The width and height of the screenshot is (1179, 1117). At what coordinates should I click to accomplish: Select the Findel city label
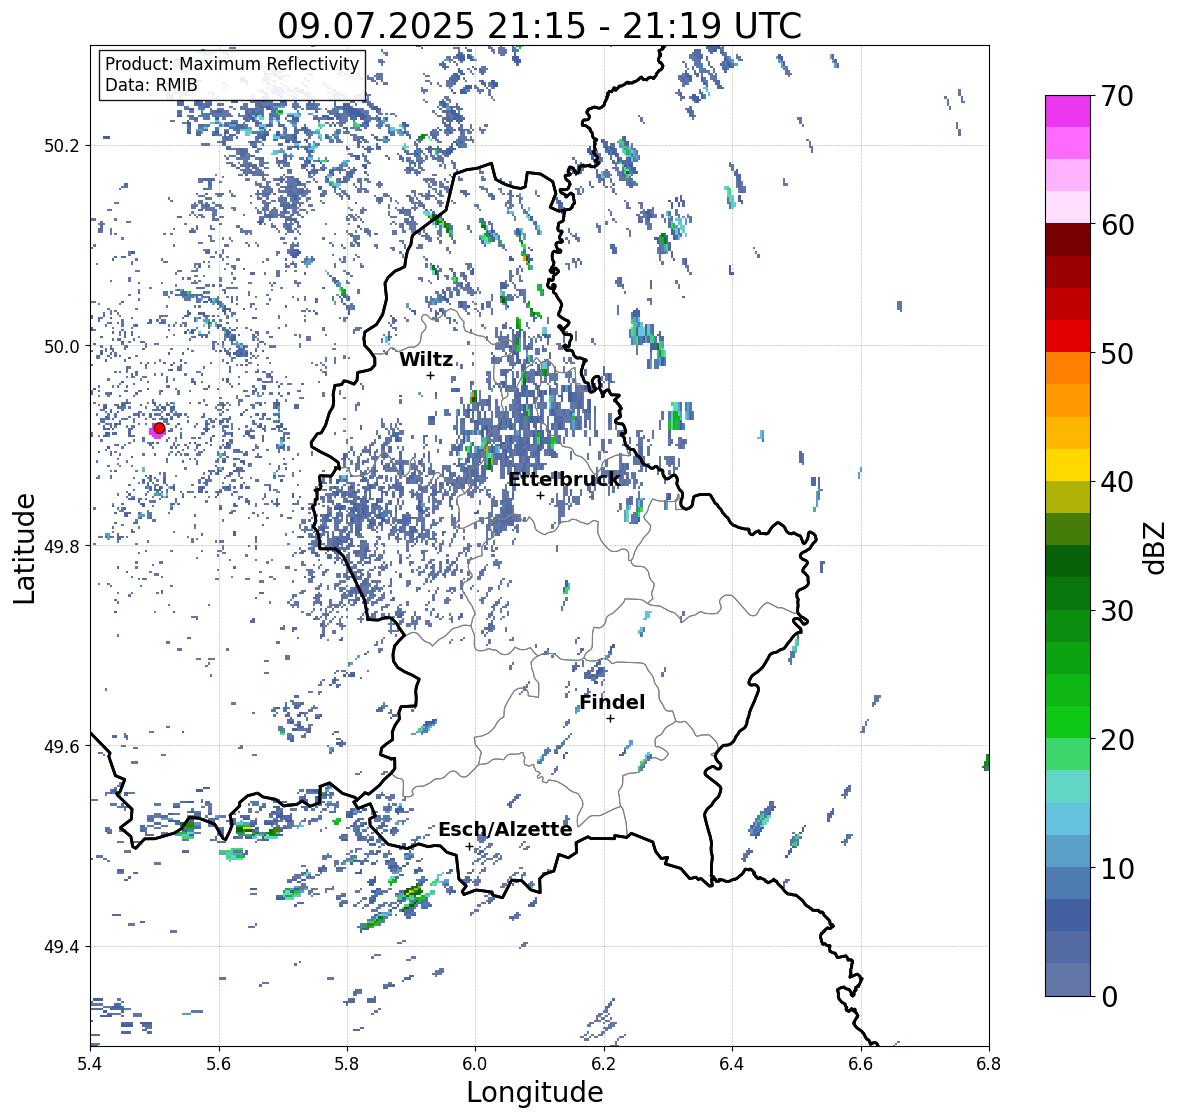tap(612, 702)
